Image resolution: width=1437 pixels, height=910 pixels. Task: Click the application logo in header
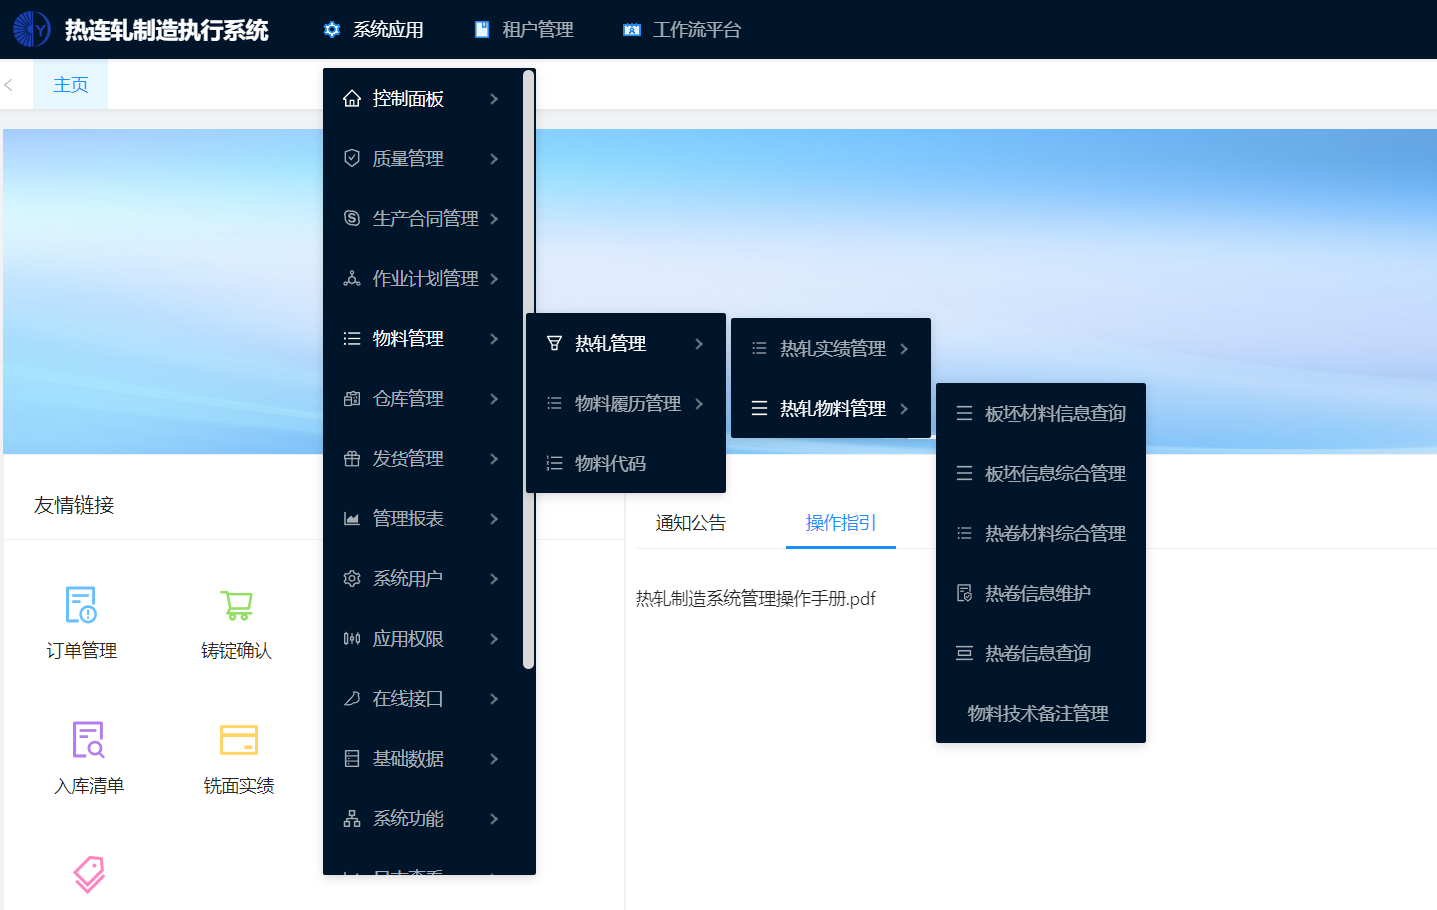coord(31,29)
